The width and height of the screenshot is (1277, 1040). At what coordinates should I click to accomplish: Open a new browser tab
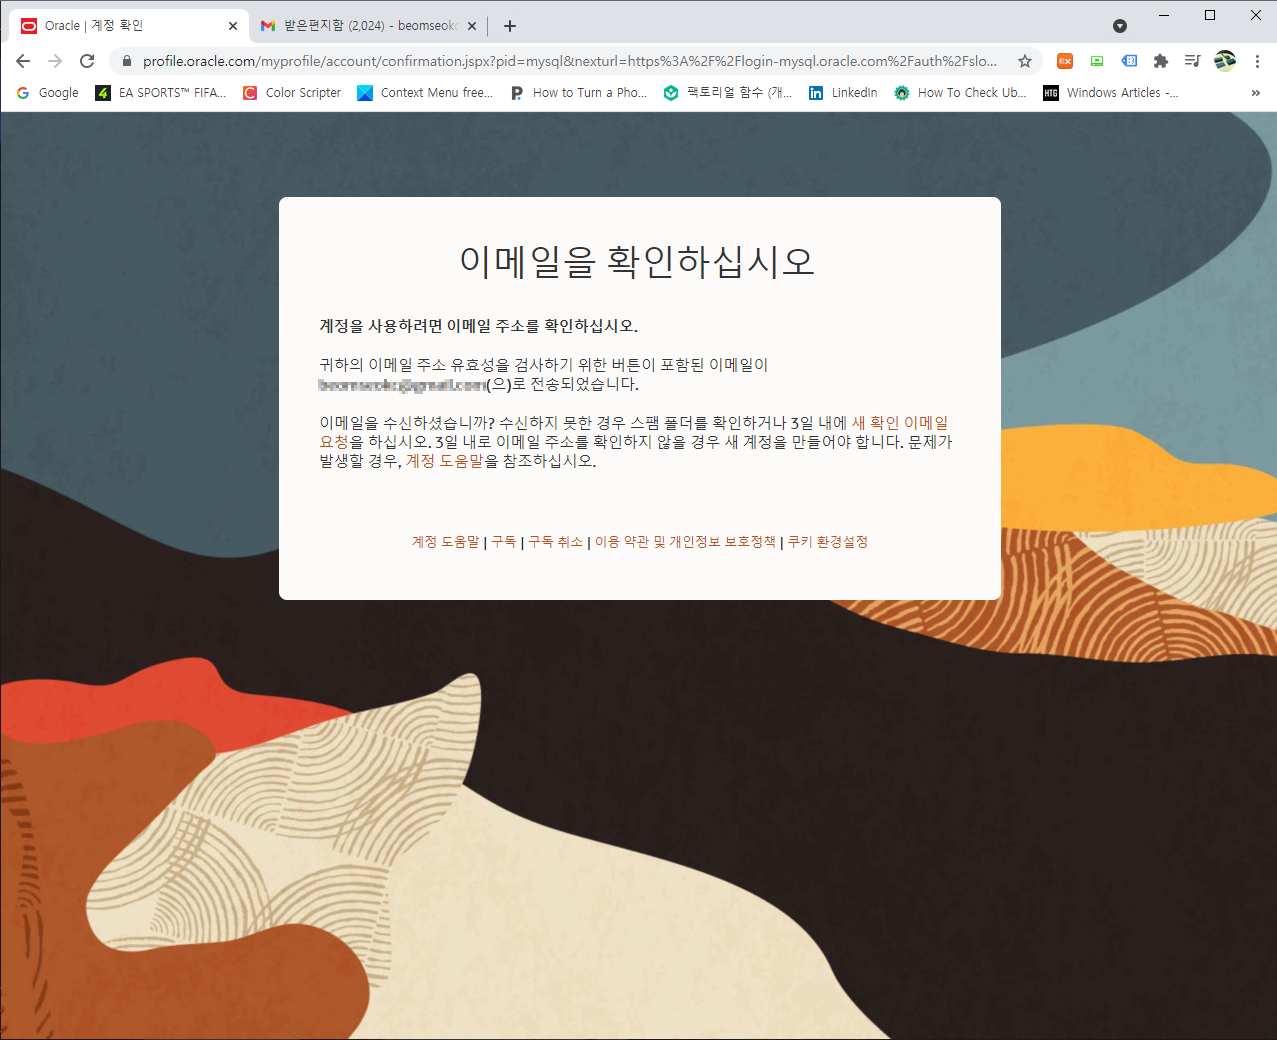[x=510, y=26]
